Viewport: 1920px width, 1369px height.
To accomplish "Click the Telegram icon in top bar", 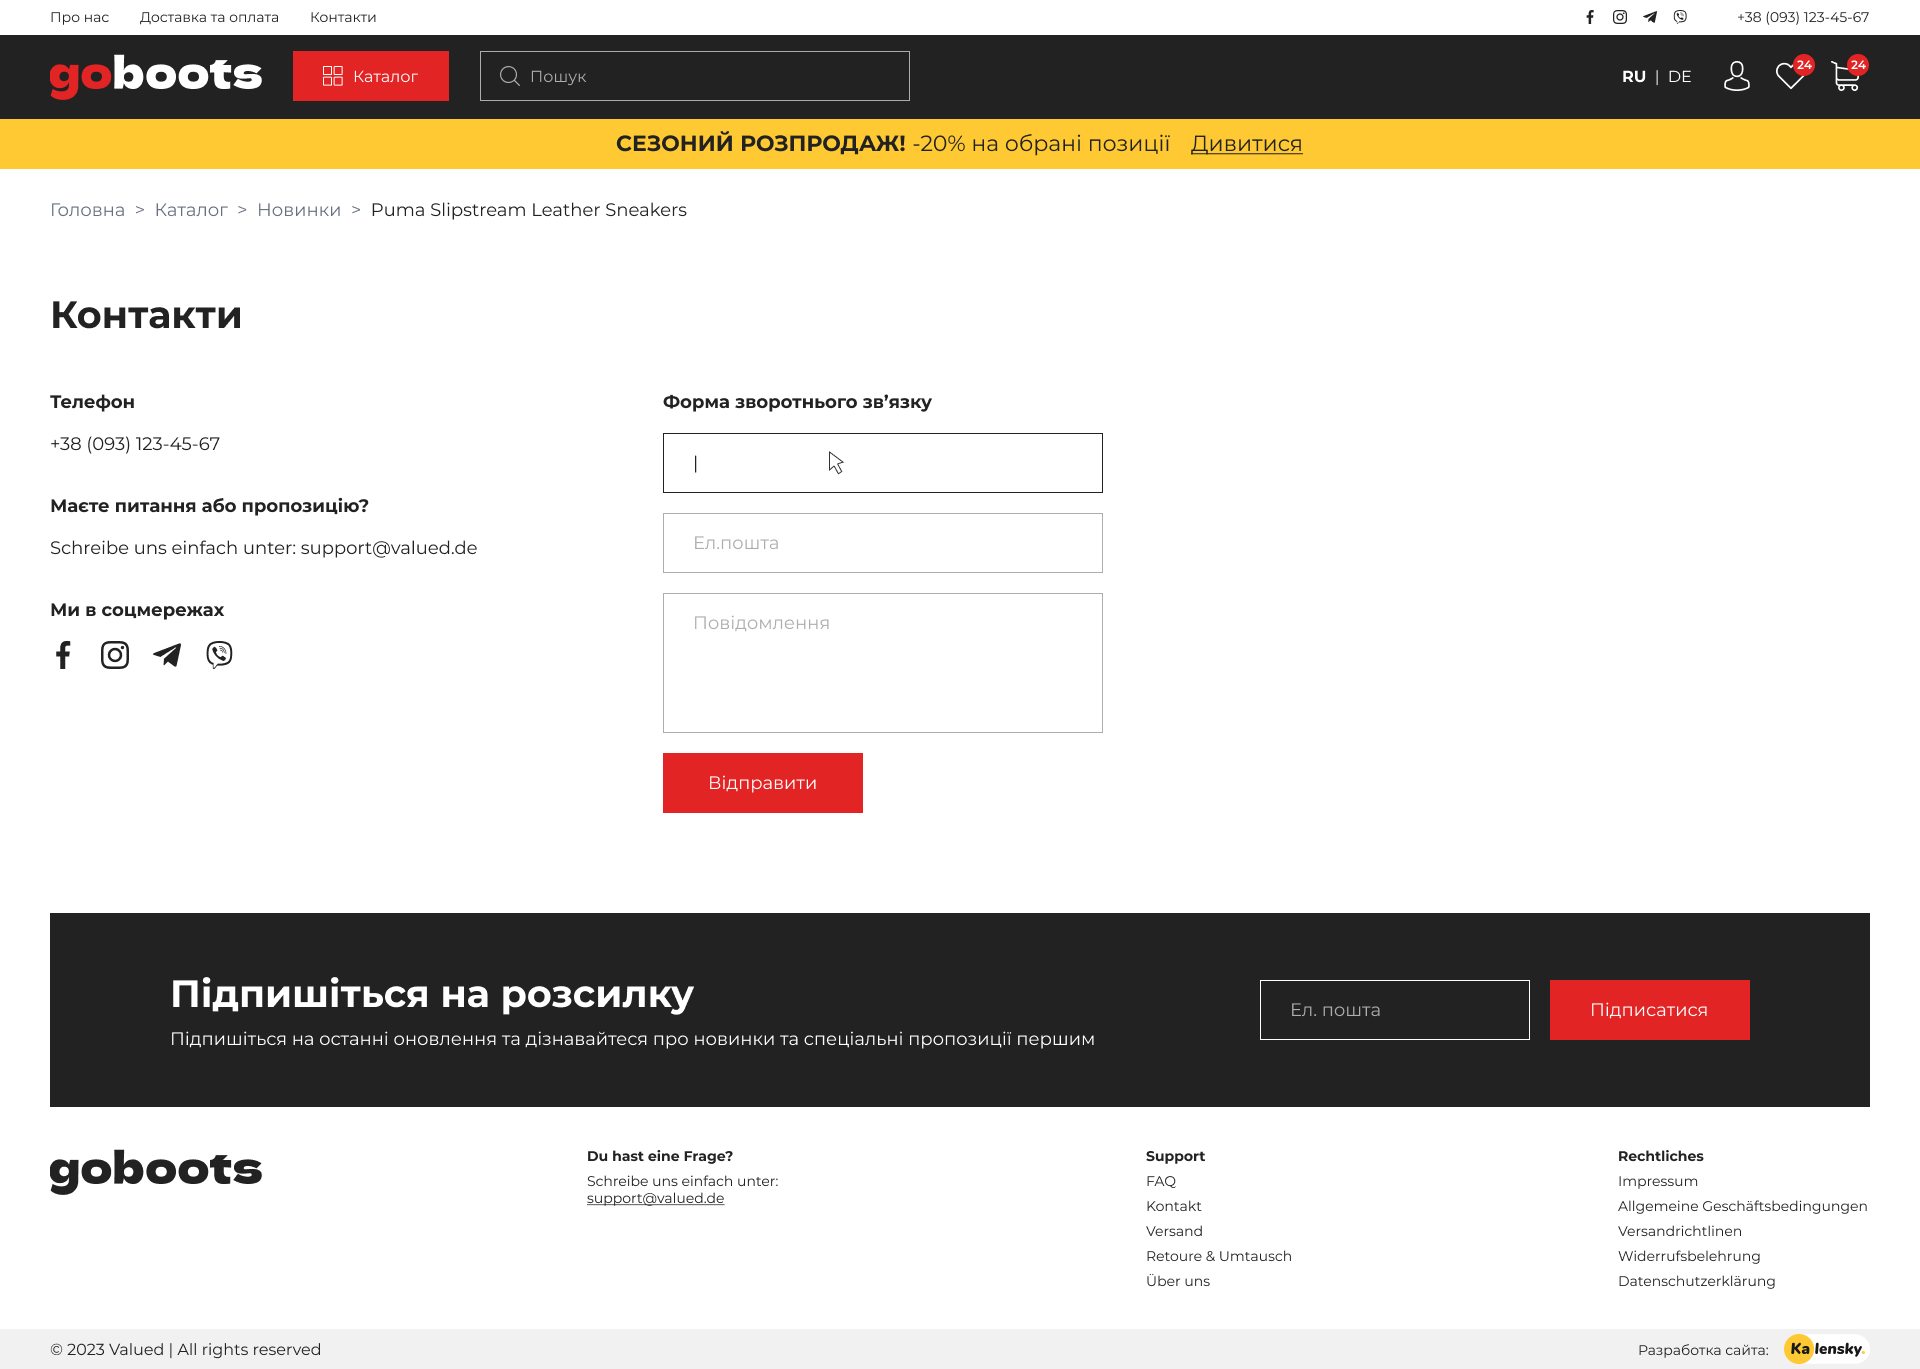I will [1650, 17].
